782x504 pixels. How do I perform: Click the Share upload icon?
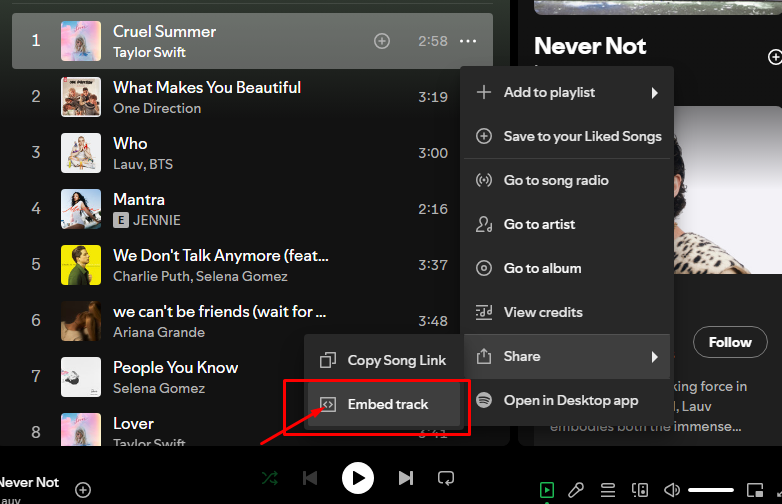click(x=484, y=356)
